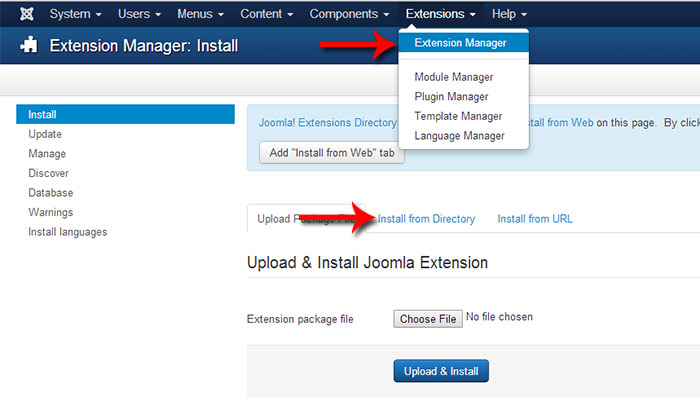The width and height of the screenshot is (700, 397).
Task: Click the Extension Manager: Install title
Action: tap(144, 46)
